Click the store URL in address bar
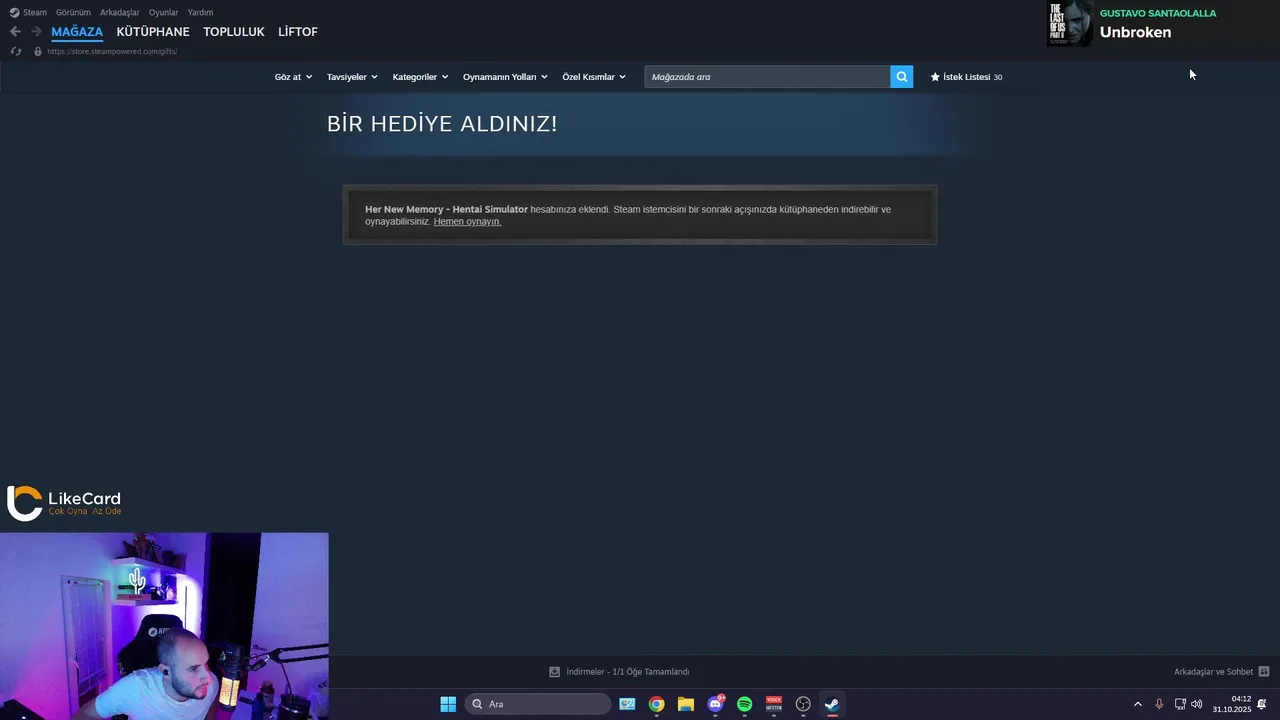The image size is (1280, 720). coord(112,51)
